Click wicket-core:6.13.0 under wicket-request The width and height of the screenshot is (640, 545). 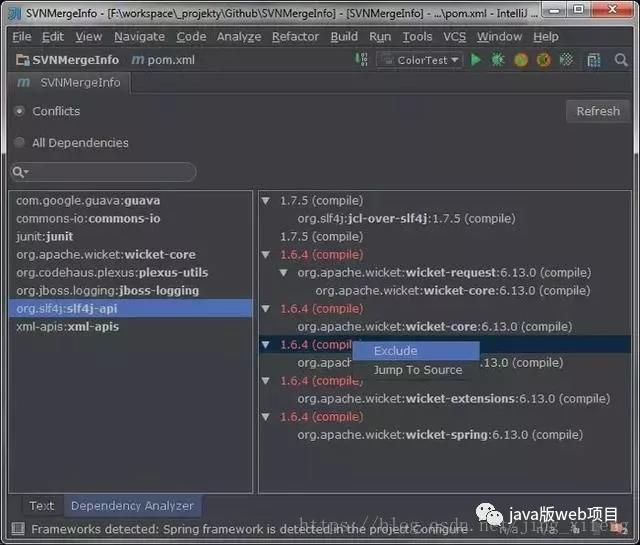coord(453,291)
